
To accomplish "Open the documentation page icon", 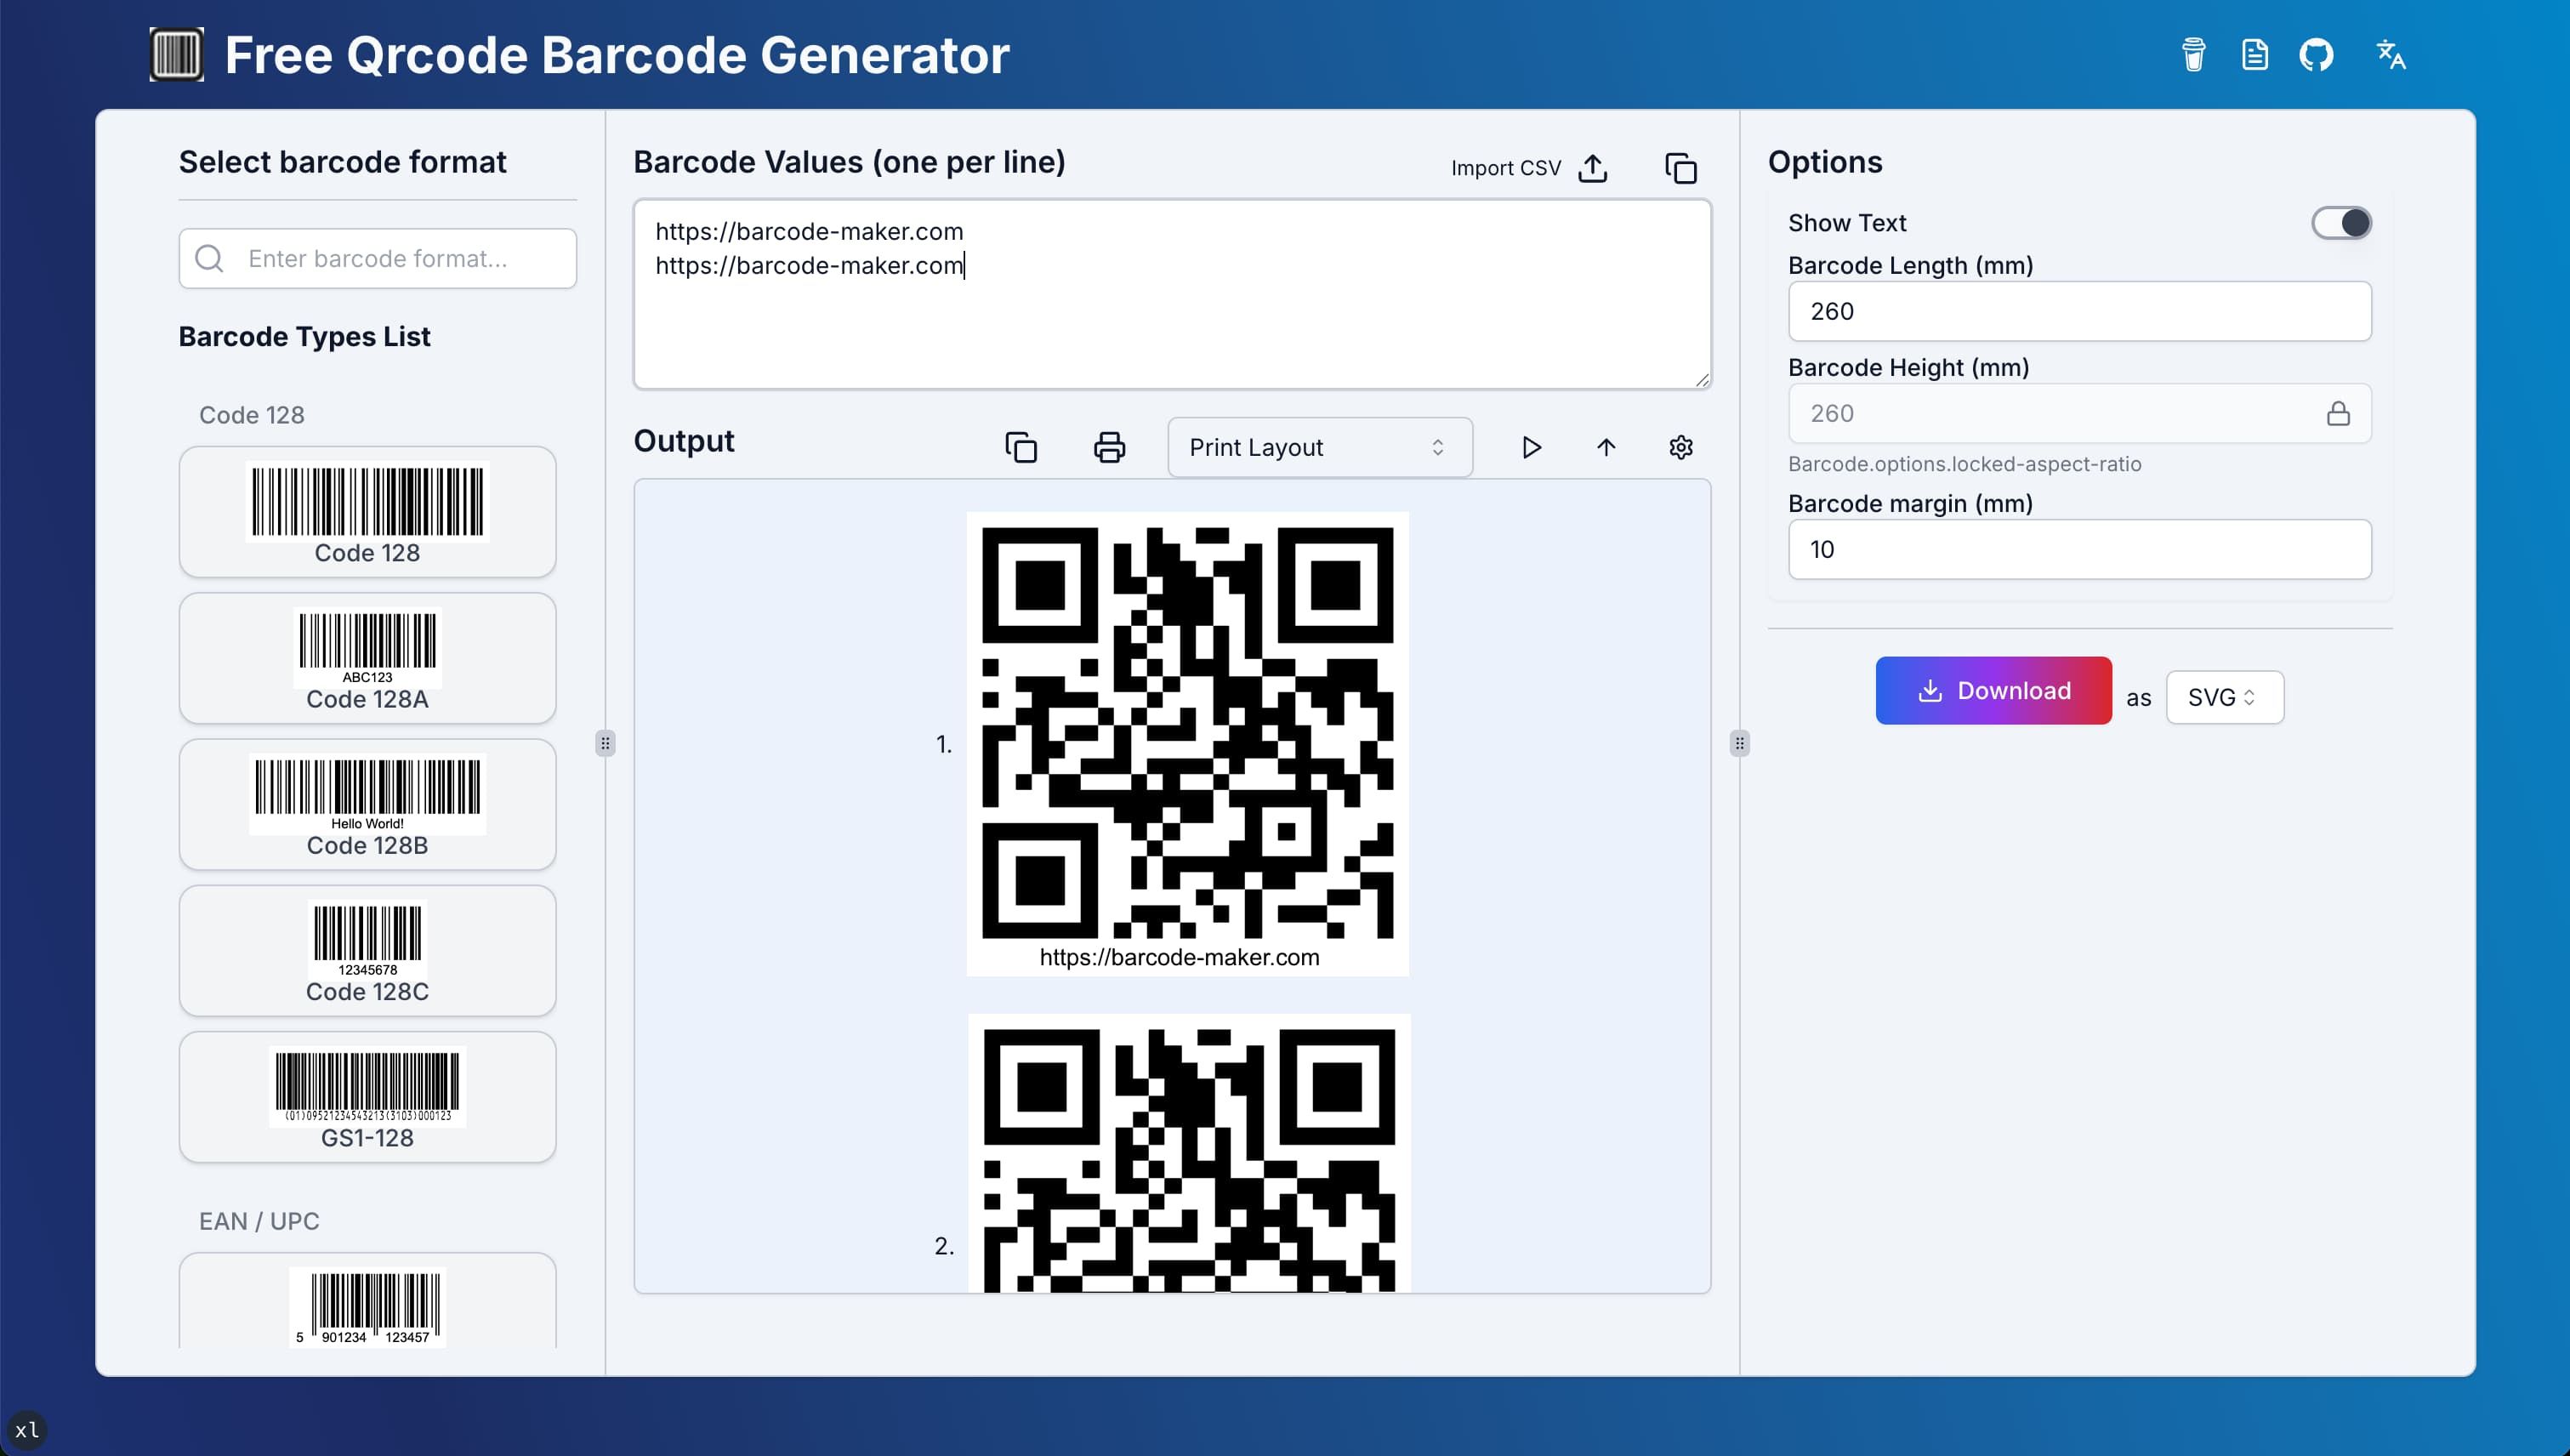I will [2254, 54].
